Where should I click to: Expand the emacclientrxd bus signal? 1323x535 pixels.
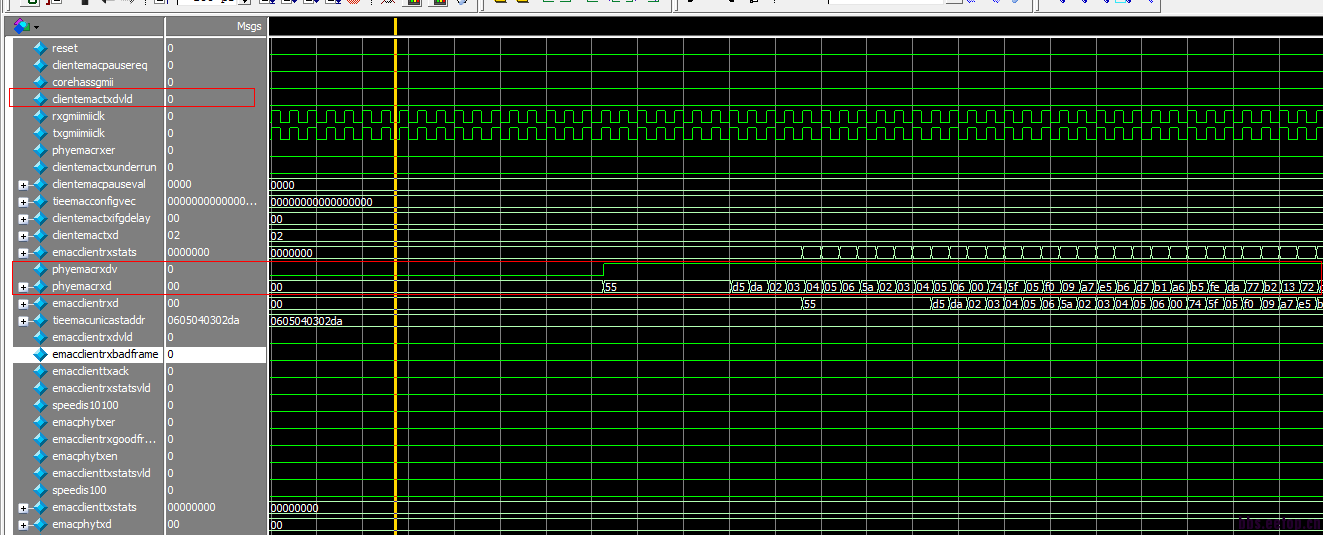22,303
